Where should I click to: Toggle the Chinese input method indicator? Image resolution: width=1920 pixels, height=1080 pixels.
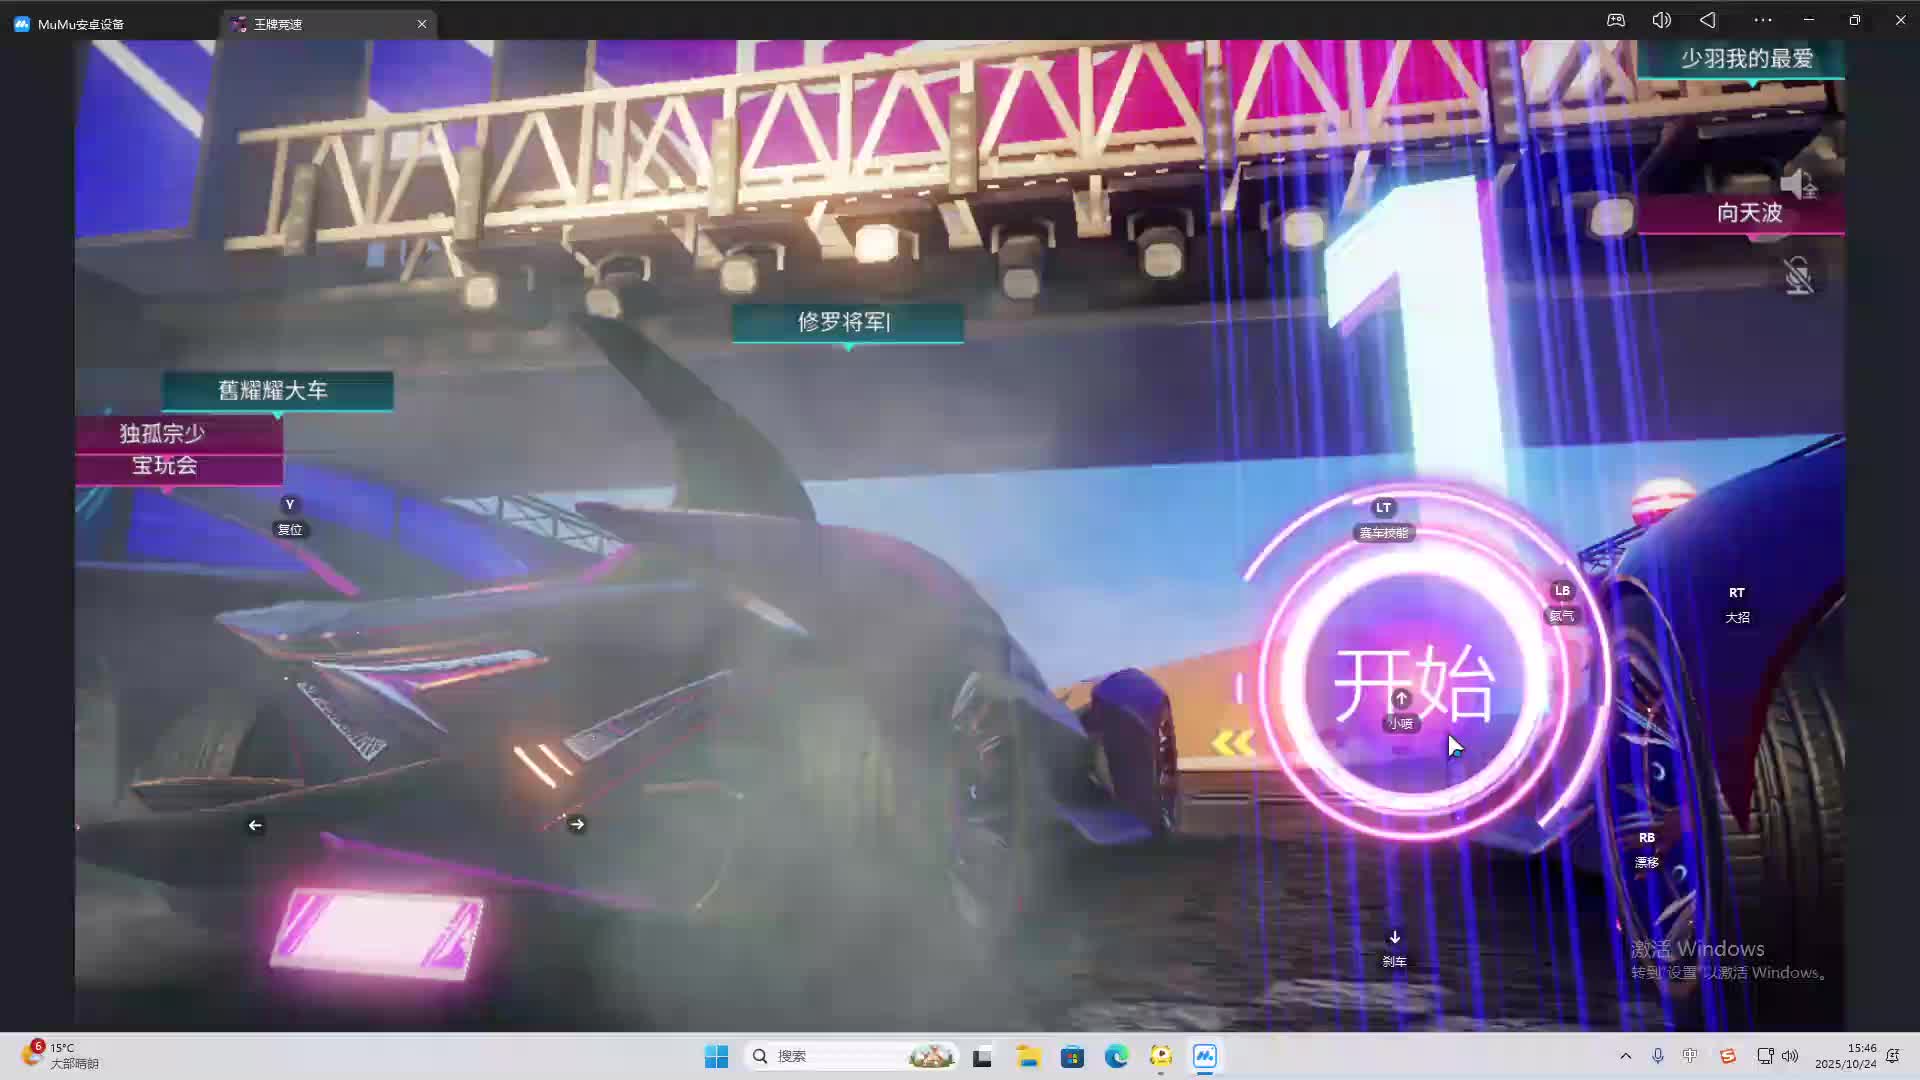click(x=1690, y=1056)
